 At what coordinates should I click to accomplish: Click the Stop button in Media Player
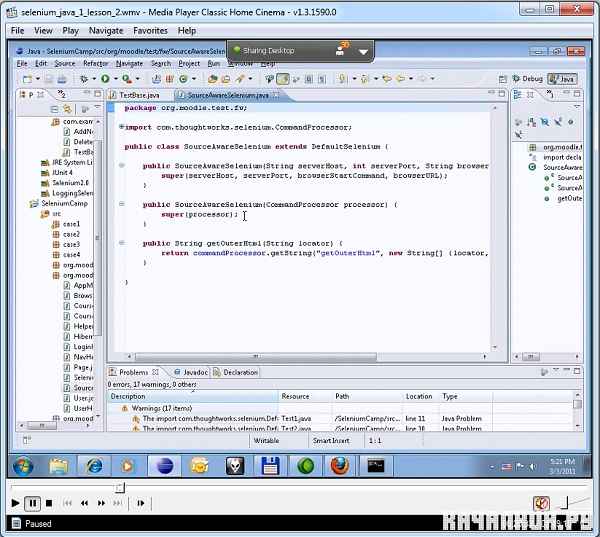(x=49, y=503)
